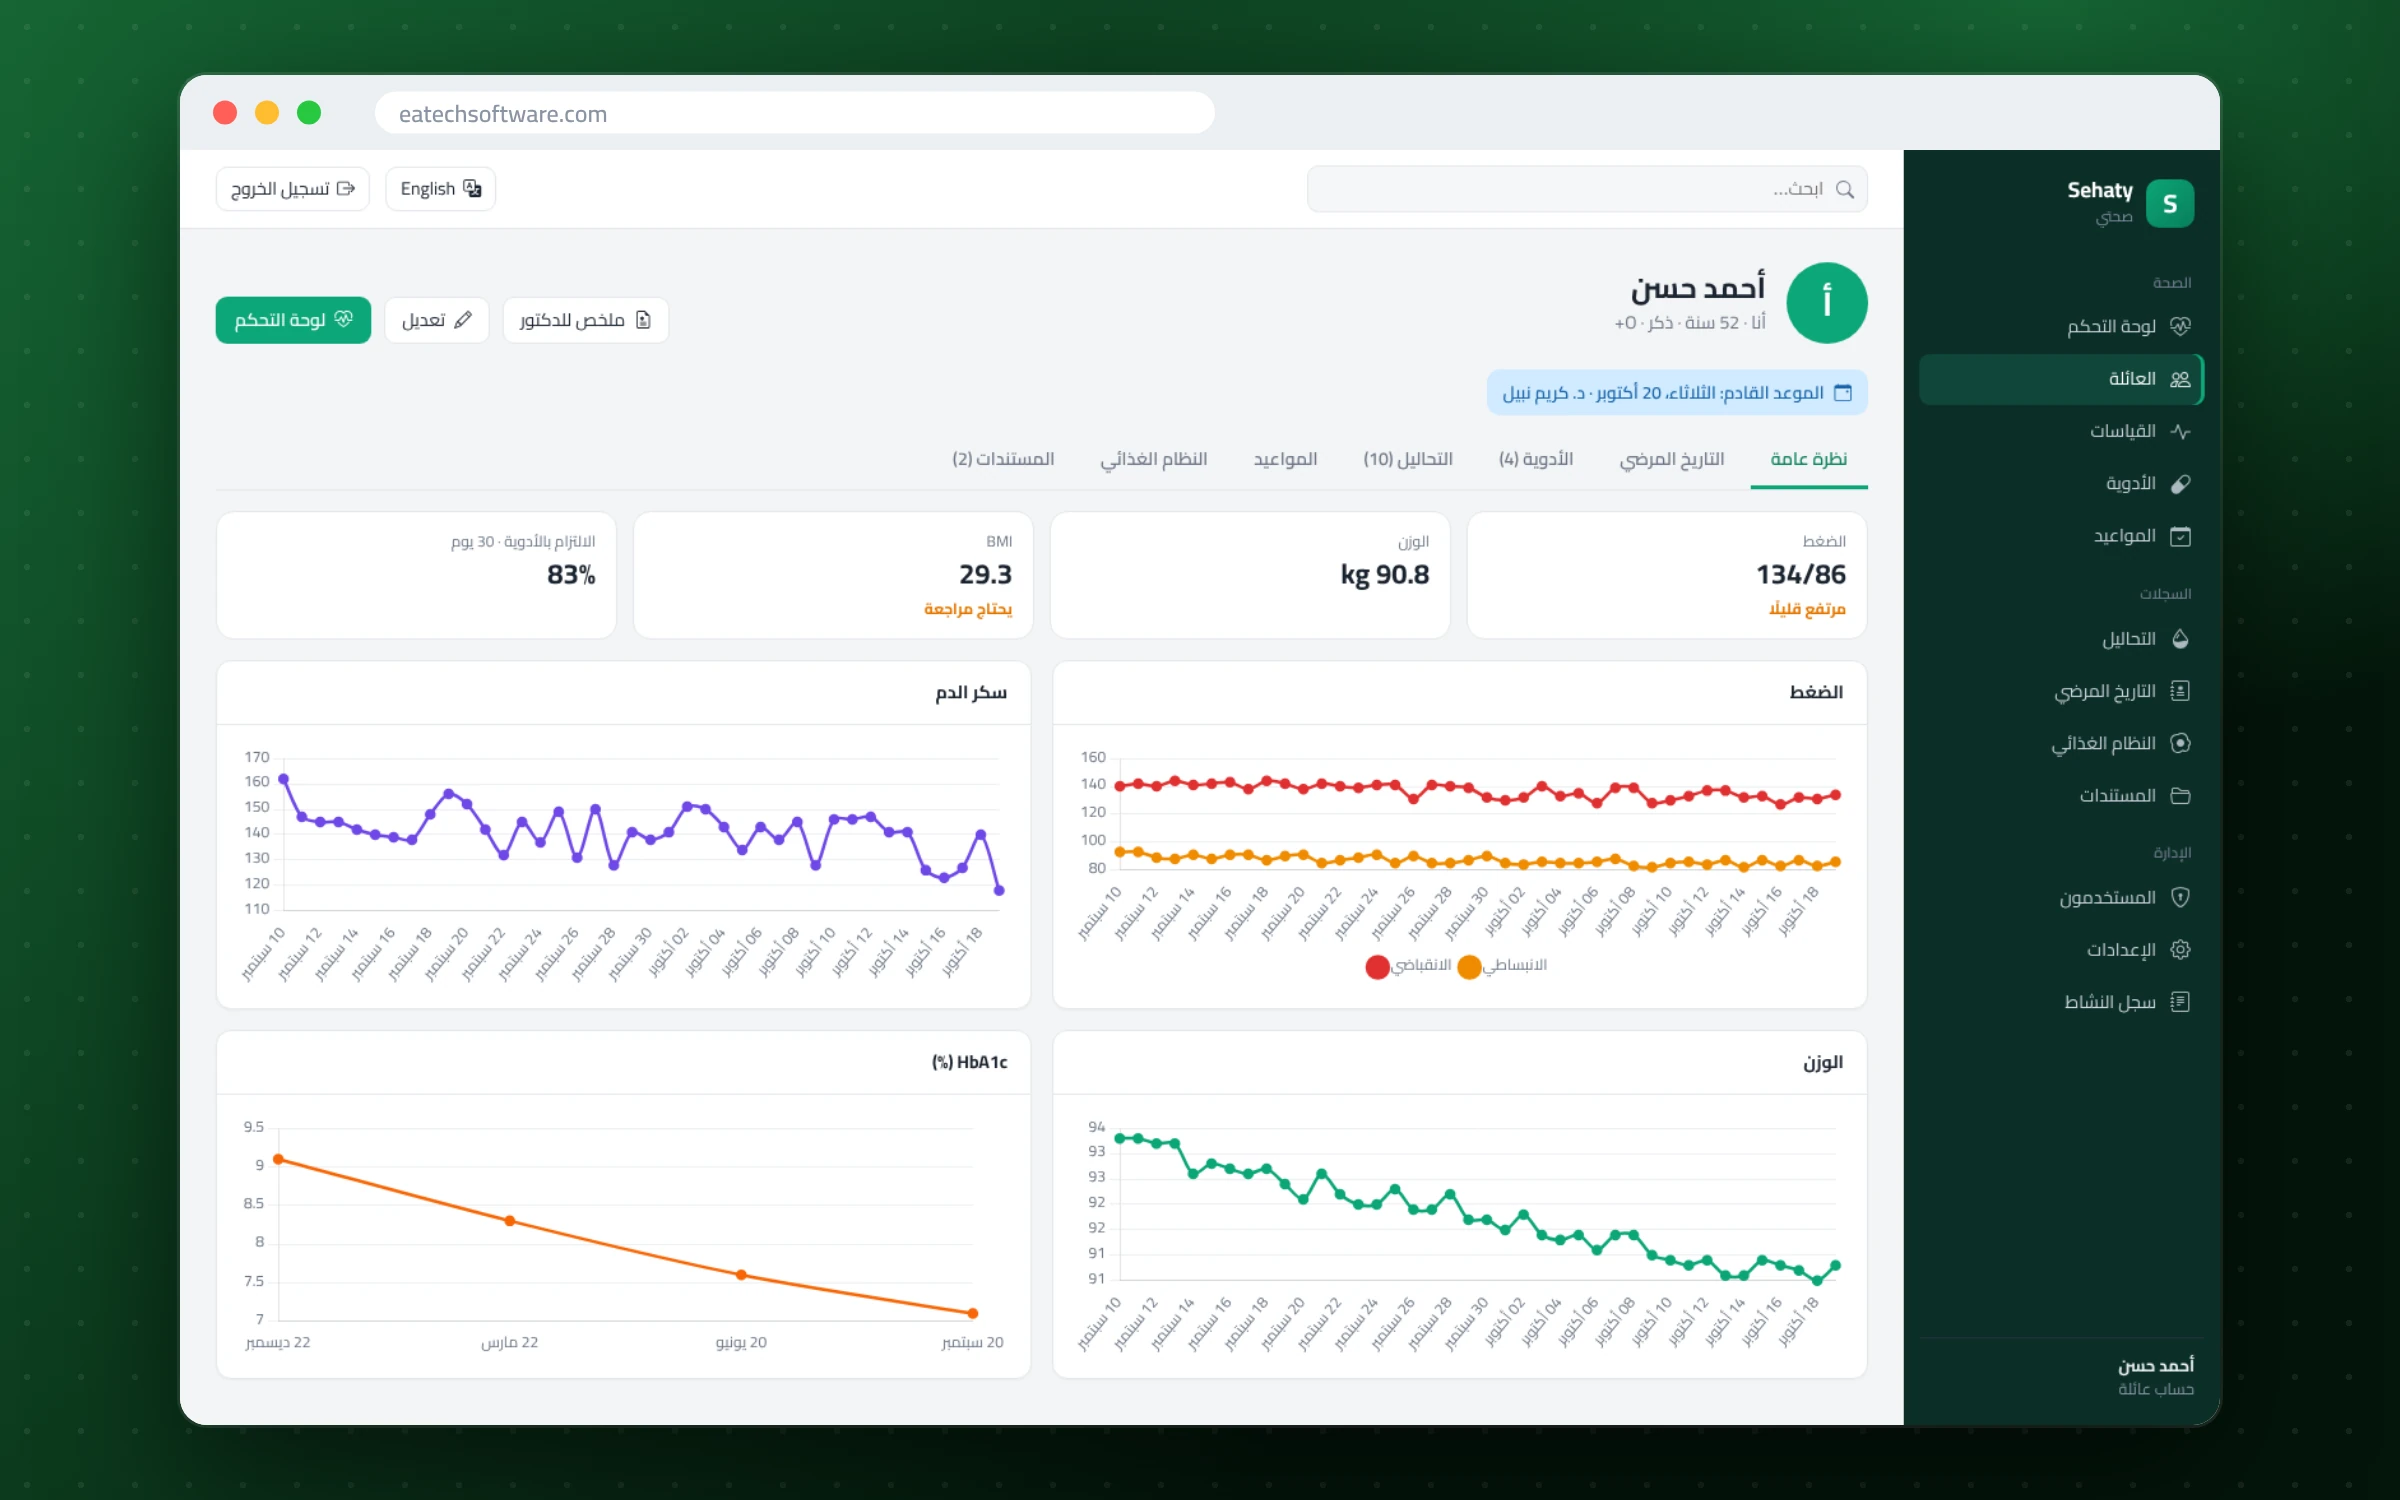Image resolution: width=2400 pixels, height=1500 pixels.
Task: Switch to المستندات (2) tab
Action: pos(1003,459)
